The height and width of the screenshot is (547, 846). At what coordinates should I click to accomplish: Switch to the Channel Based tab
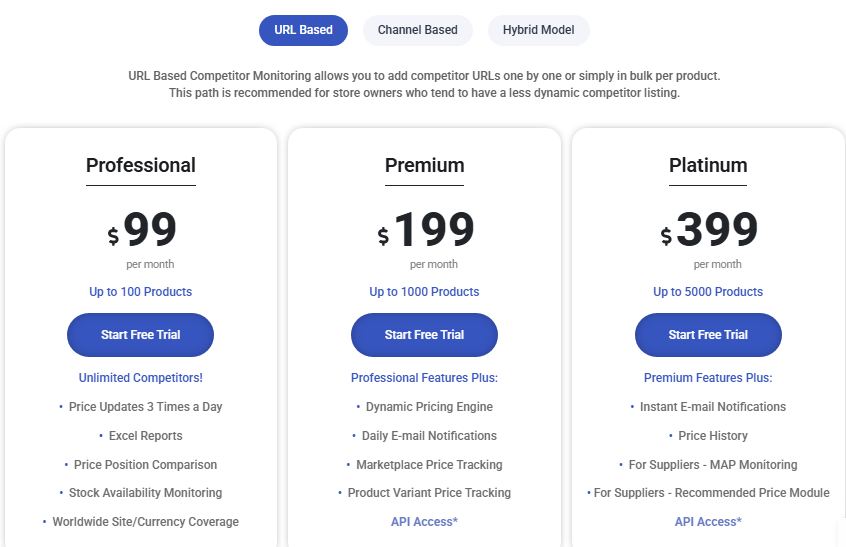tap(417, 30)
